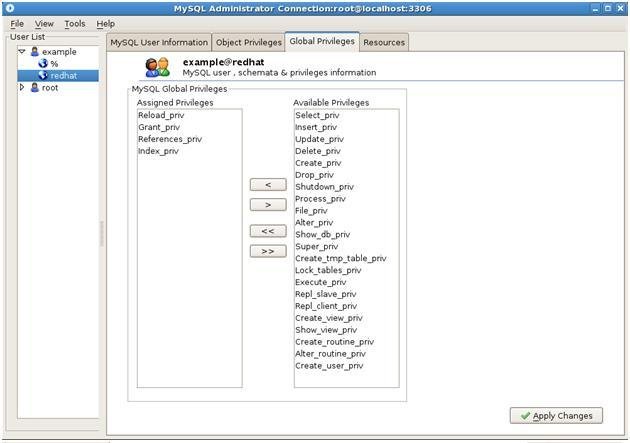630x443 pixels.
Task: Click the double left arrow assign-all button
Action: (268, 231)
